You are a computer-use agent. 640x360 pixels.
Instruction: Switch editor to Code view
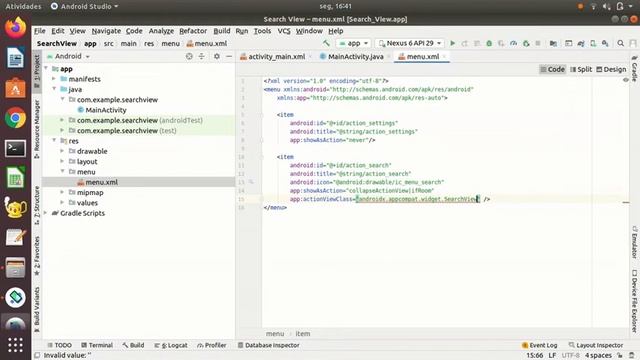point(552,69)
